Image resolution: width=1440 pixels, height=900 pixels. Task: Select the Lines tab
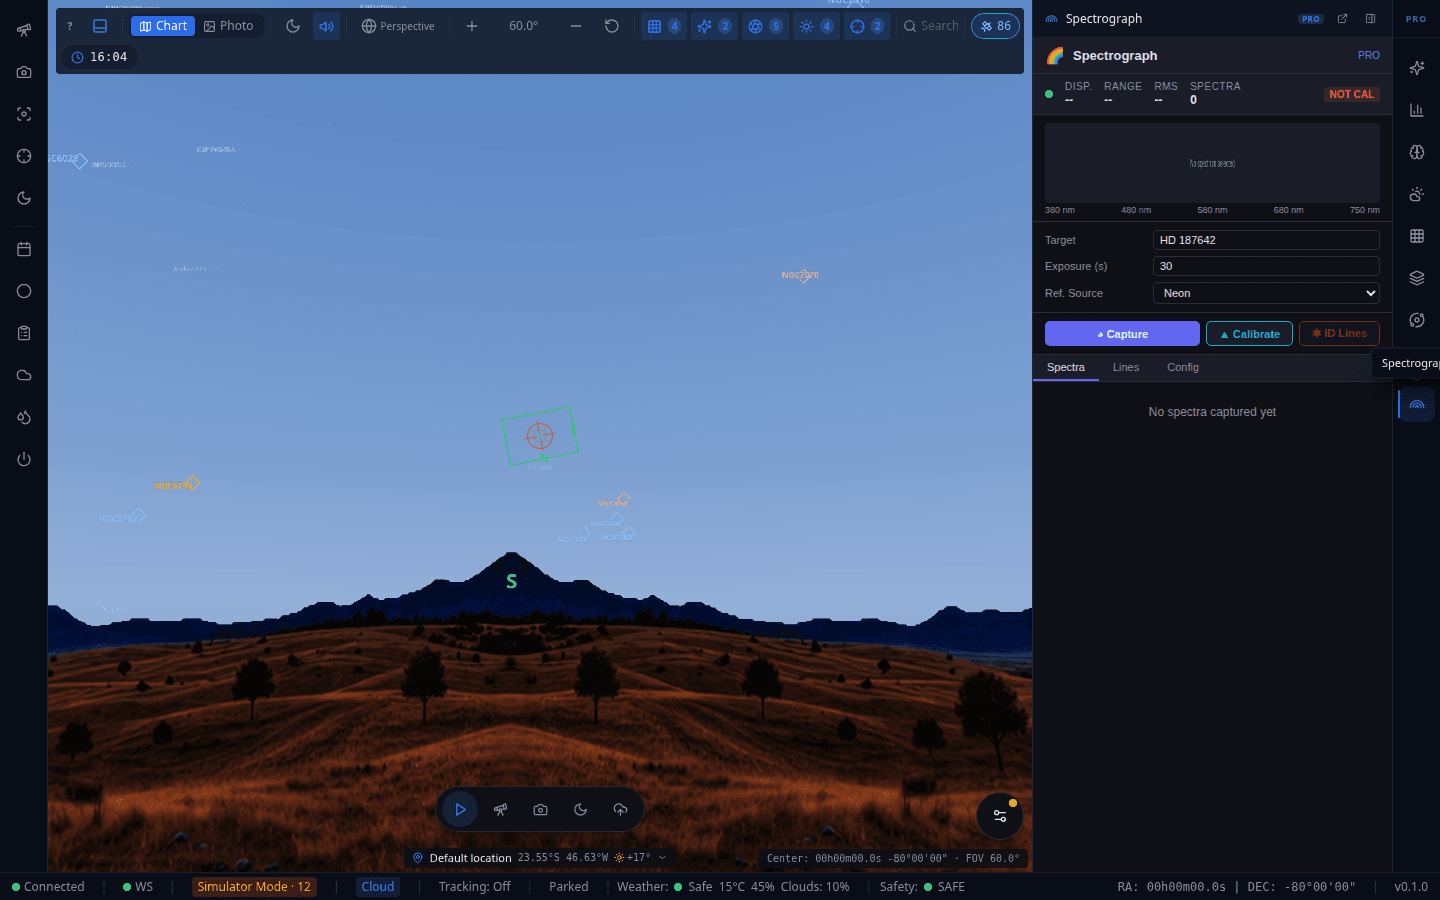click(1126, 367)
